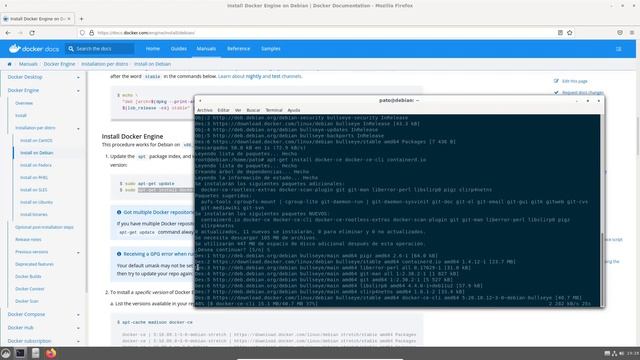The image size is (640, 360).
Task: Expand the Docker Desktop sidebar section
Action: [x=78, y=77]
